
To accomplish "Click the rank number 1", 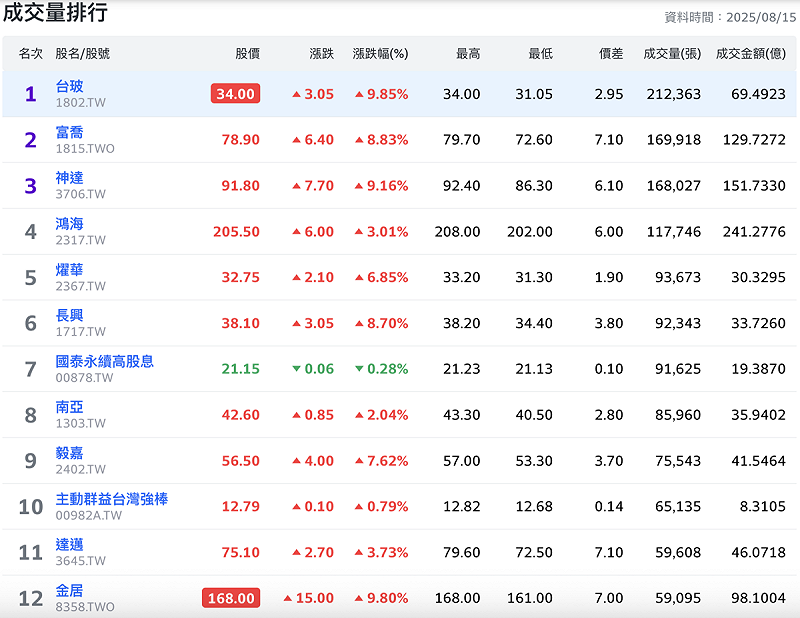I will (x=31, y=94).
